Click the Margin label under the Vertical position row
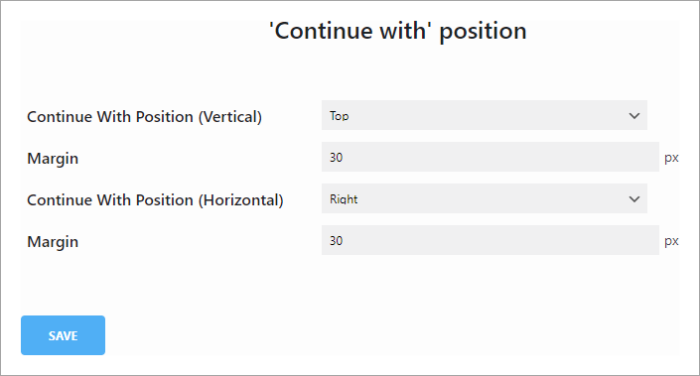Screen dimensions: 700x376 point(53,159)
